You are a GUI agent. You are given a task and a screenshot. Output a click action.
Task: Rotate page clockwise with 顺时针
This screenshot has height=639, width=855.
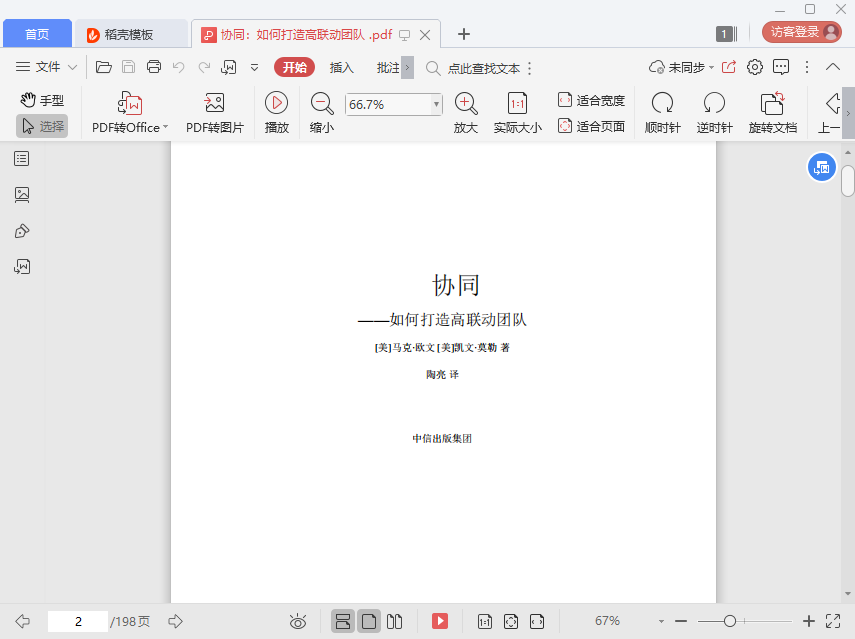point(662,103)
